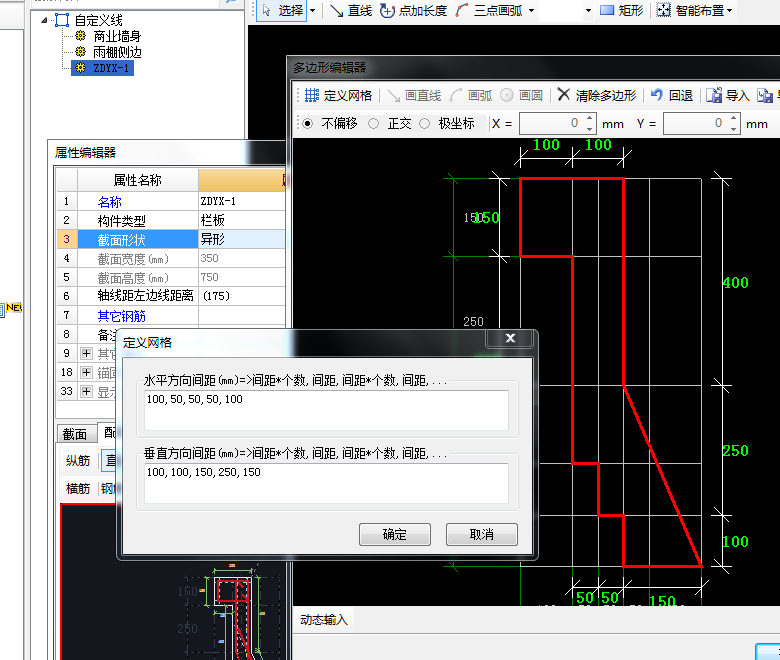Viewport: 780px width, 660px height.
Task: Click the 自定义线 node icon
Action: point(62,20)
